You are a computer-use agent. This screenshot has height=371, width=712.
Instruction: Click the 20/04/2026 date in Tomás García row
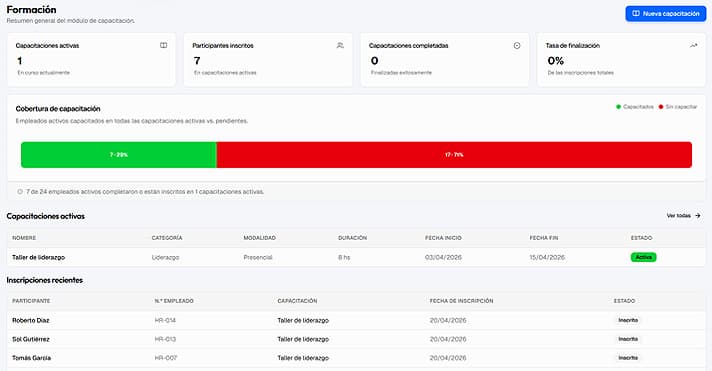click(x=448, y=358)
